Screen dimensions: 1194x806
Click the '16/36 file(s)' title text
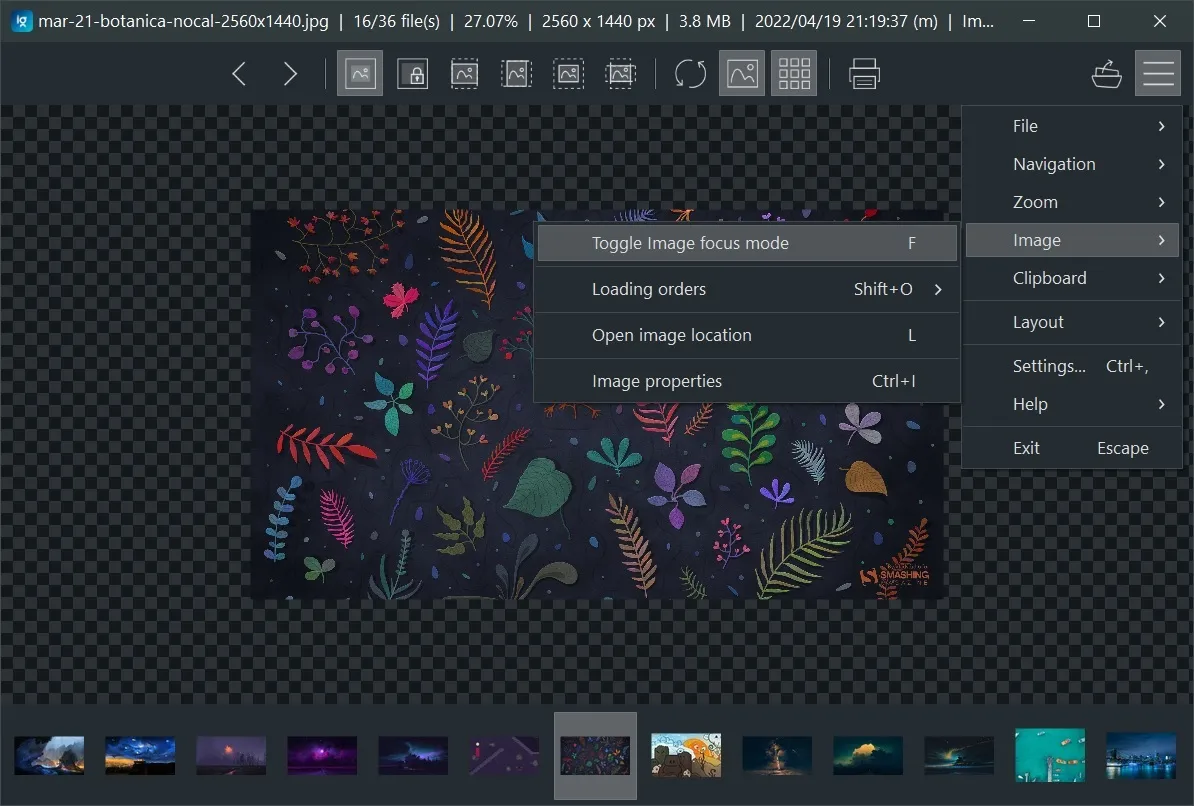click(397, 21)
